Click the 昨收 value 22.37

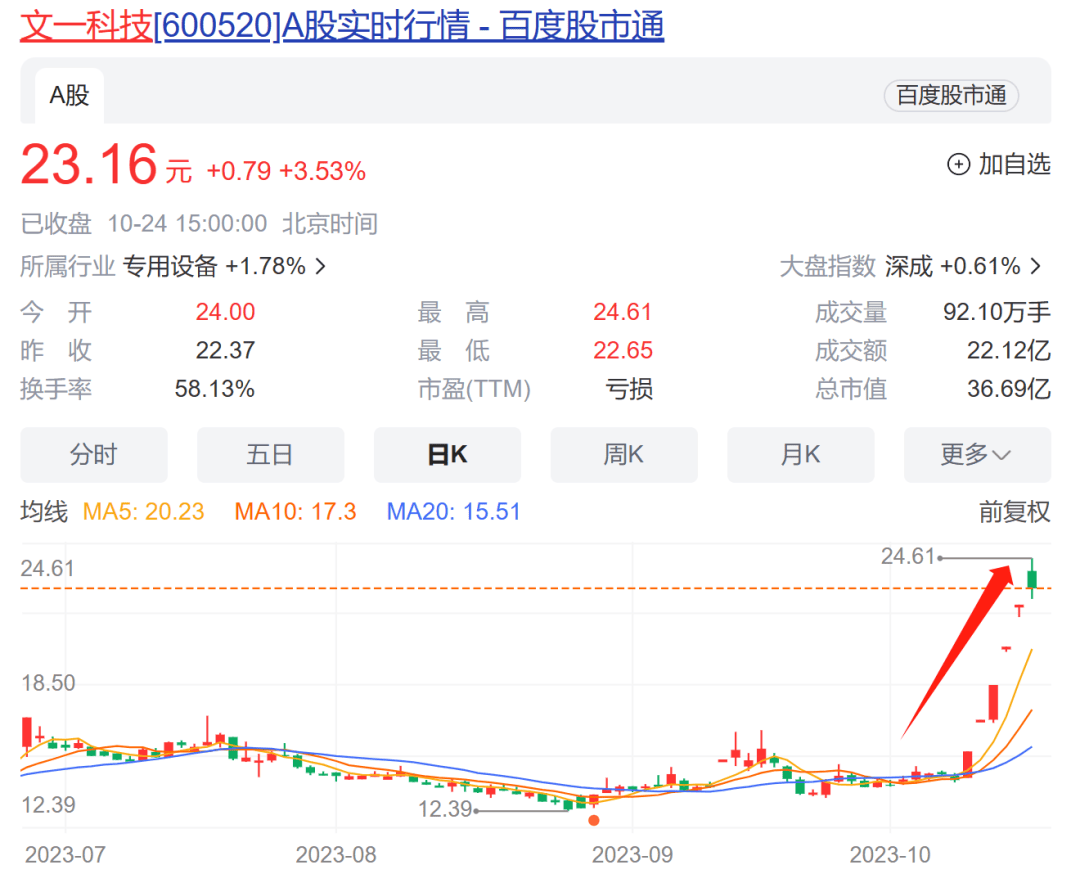pyautogui.click(x=225, y=351)
